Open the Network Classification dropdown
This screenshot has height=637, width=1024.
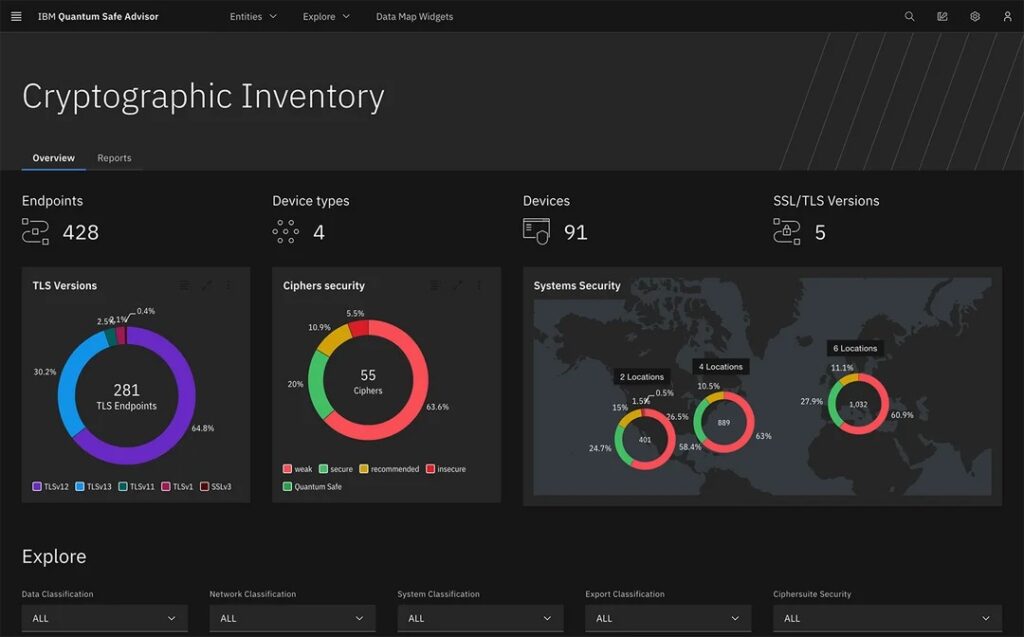292,618
